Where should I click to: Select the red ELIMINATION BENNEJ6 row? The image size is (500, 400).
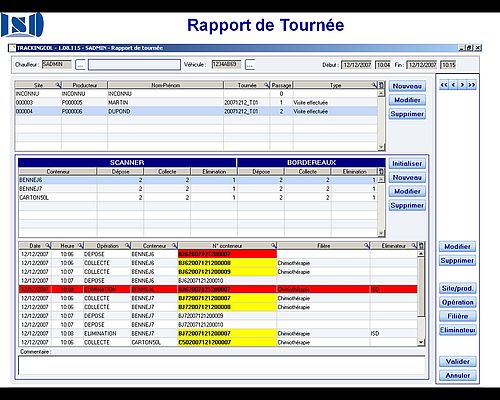(218, 289)
